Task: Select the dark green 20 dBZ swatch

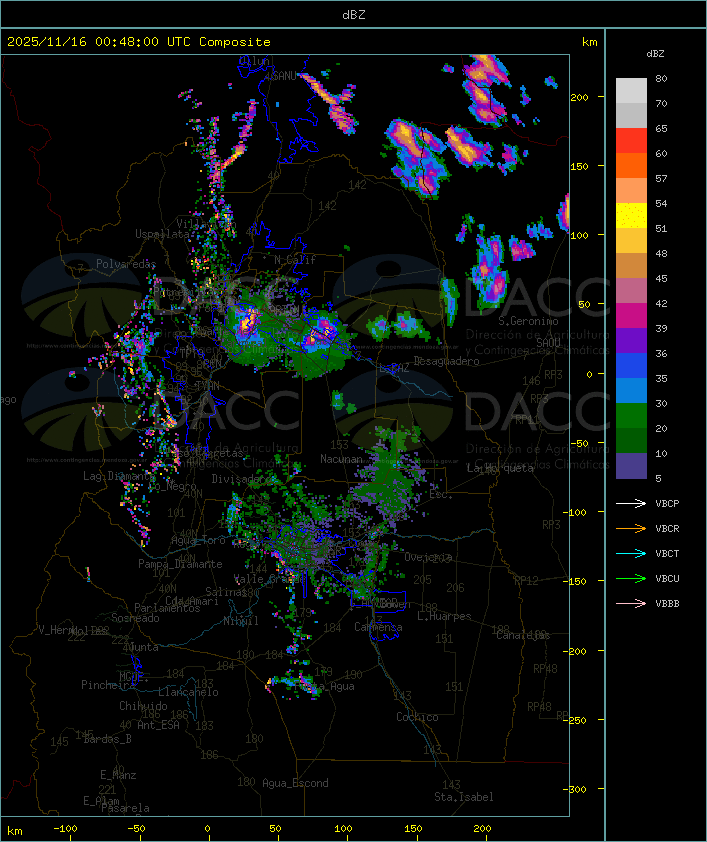Action: coord(631,440)
